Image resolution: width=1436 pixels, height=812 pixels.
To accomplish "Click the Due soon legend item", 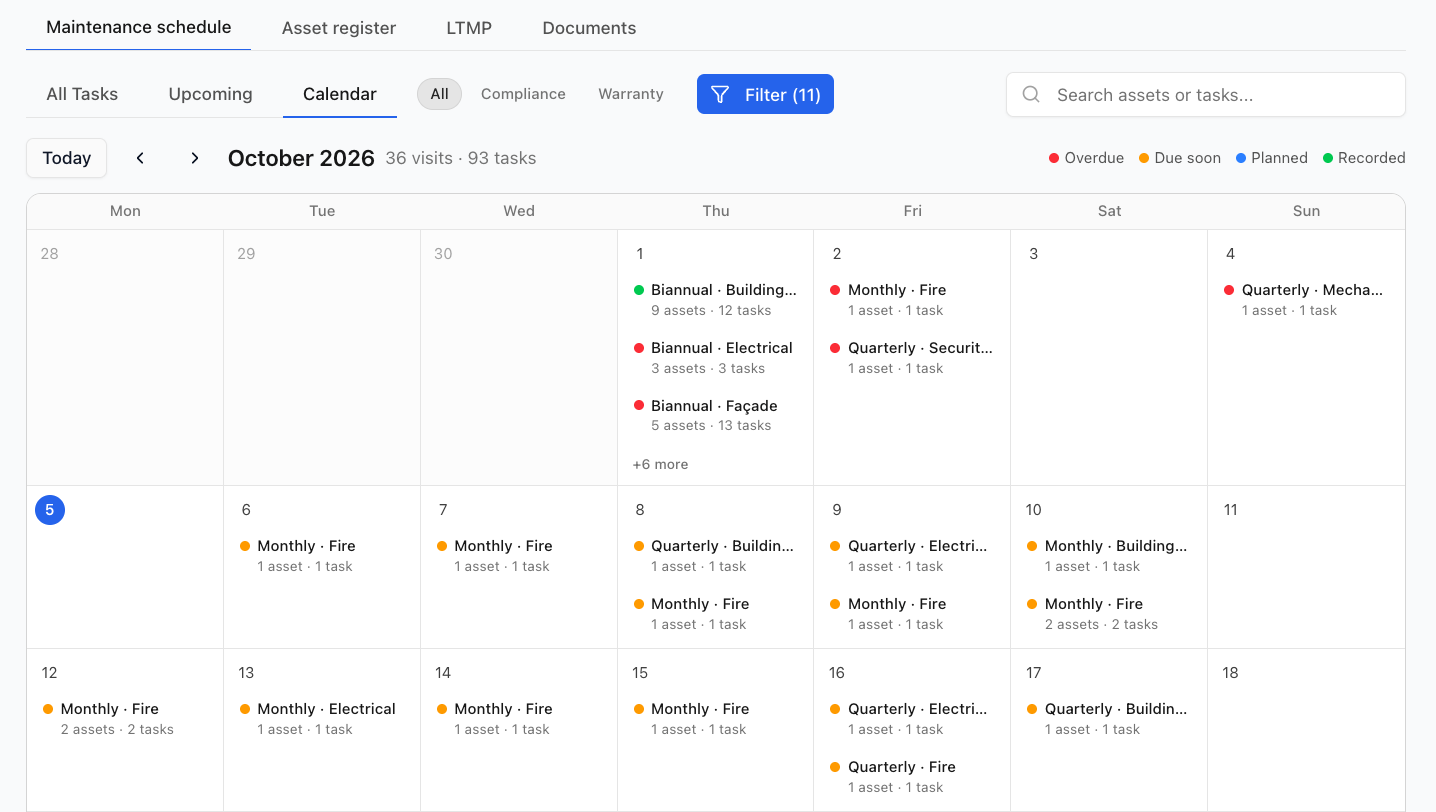I will pos(1180,158).
